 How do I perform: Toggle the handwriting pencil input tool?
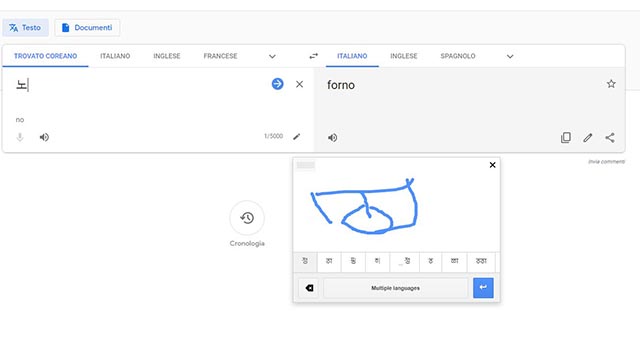297,136
